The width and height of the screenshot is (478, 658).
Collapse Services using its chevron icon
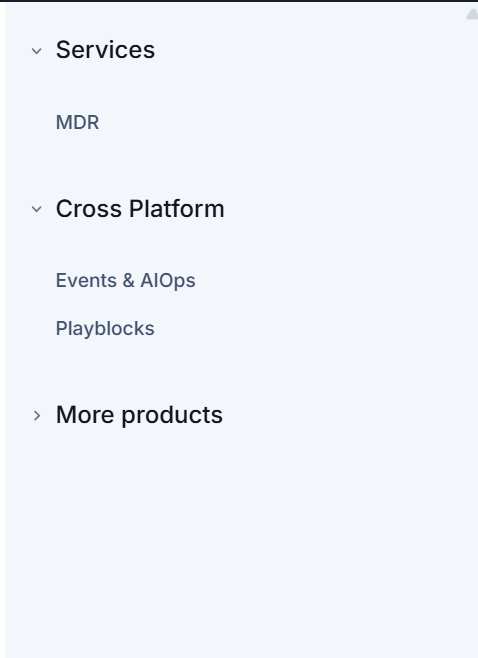37,51
